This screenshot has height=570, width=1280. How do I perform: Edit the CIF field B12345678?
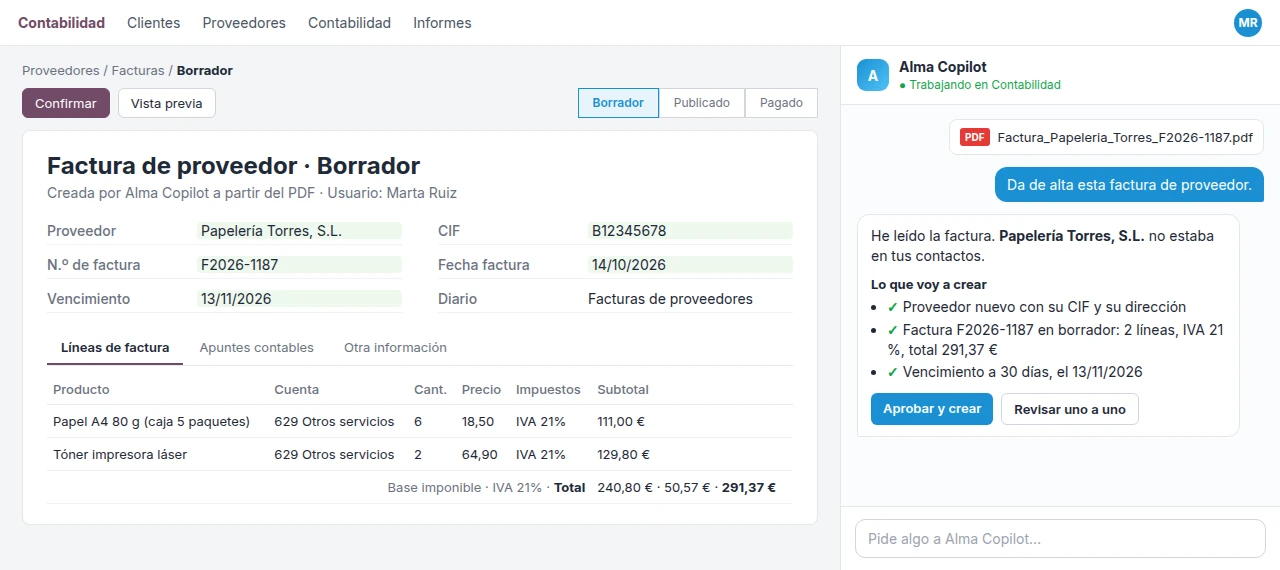click(690, 231)
